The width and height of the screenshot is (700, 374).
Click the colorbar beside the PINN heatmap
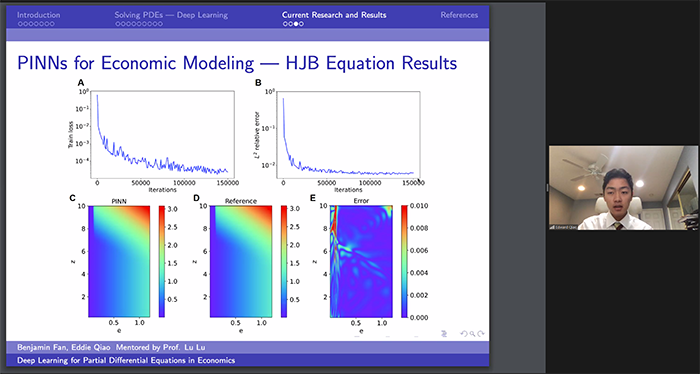[x=162, y=262]
